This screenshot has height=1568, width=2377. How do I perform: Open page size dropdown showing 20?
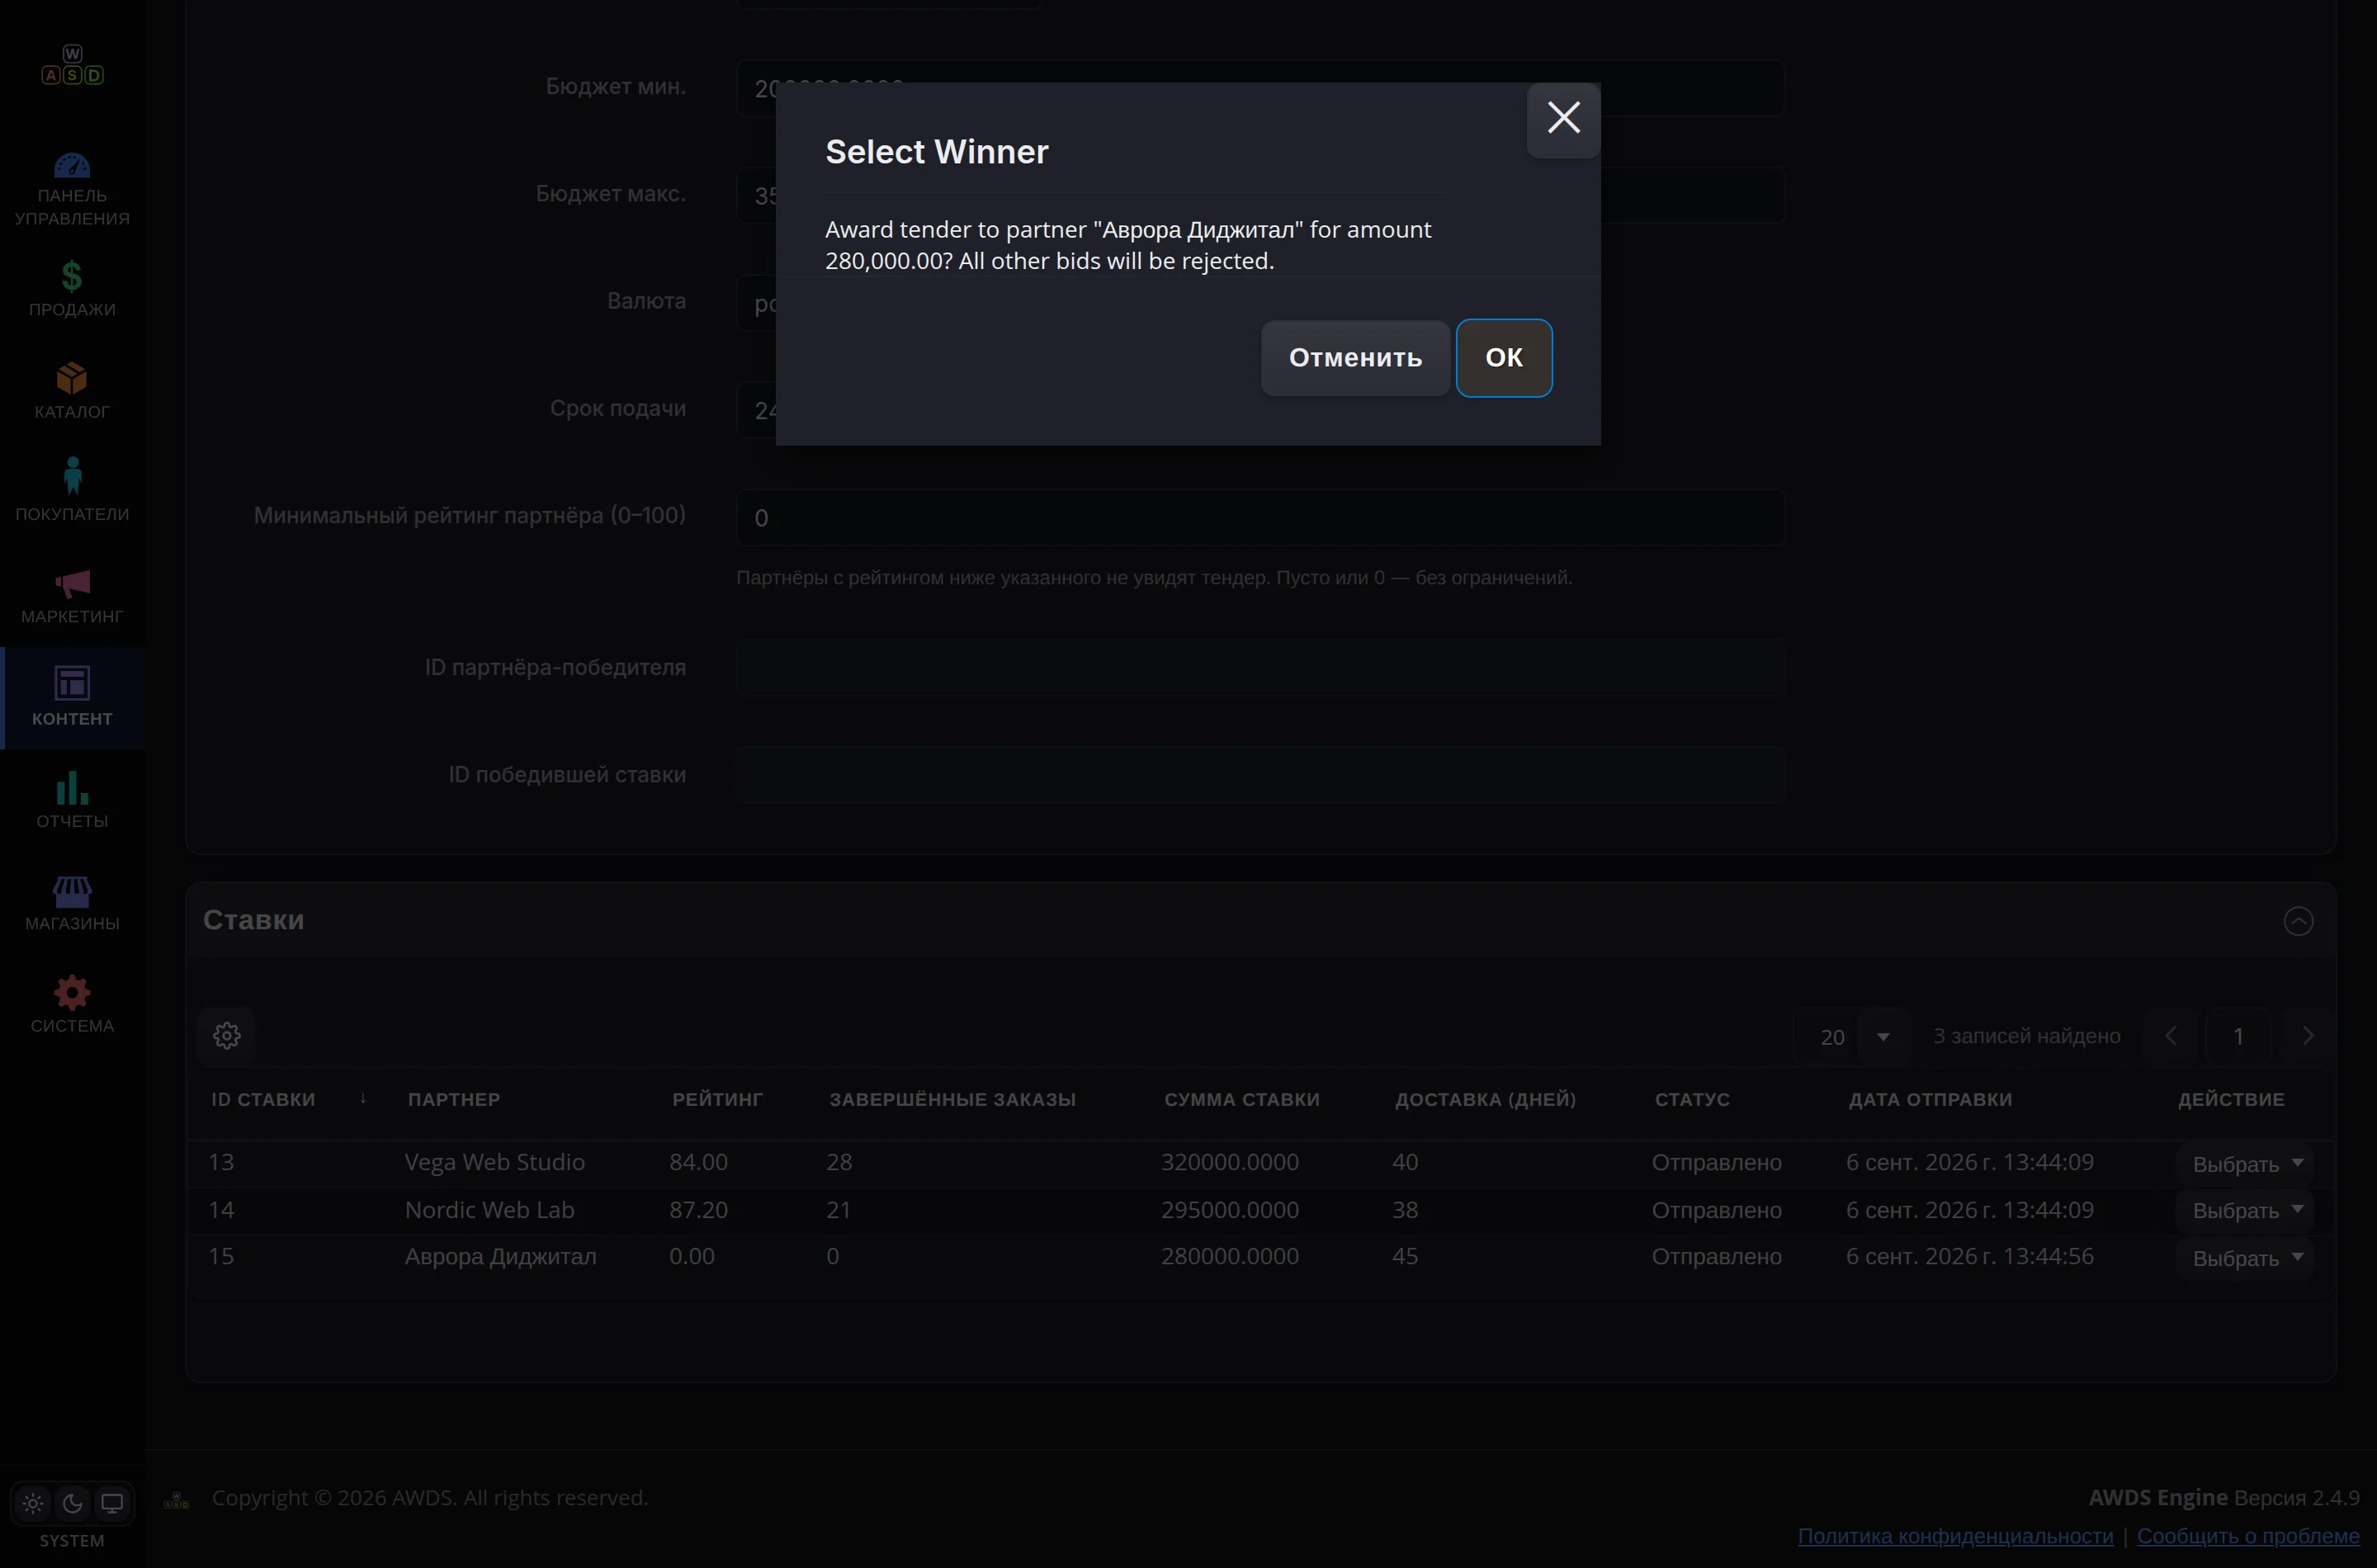click(x=1851, y=1036)
